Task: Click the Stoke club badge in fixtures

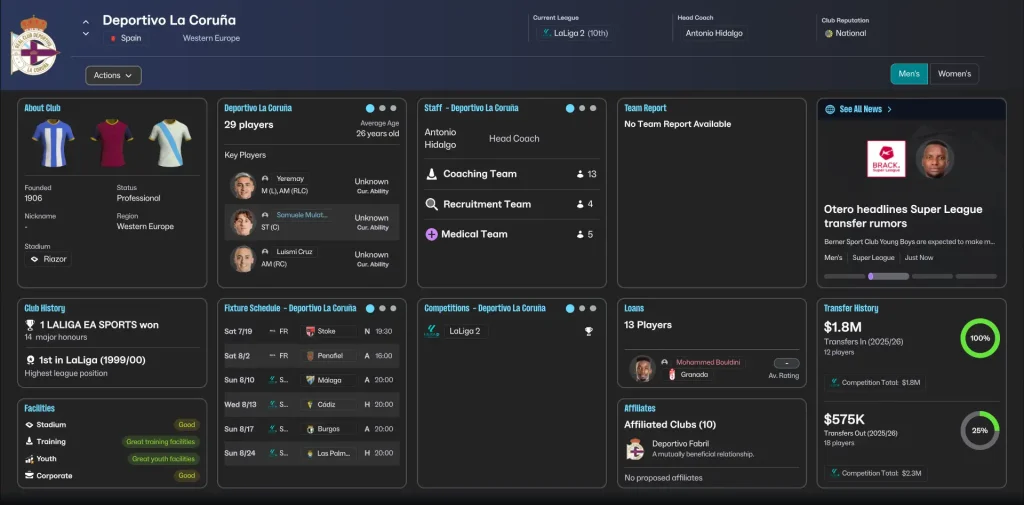Action: pyautogui.click(x=311, y=331)
